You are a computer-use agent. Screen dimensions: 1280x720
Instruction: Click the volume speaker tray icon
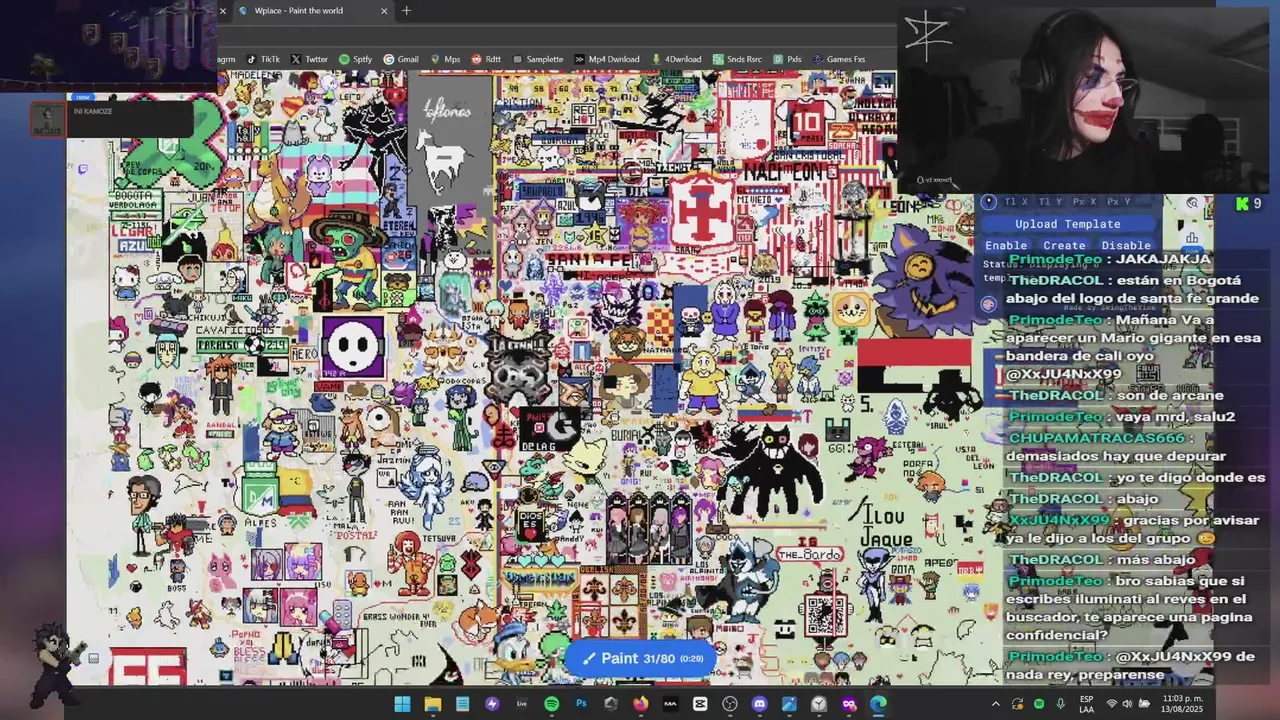coord(1129,704)
